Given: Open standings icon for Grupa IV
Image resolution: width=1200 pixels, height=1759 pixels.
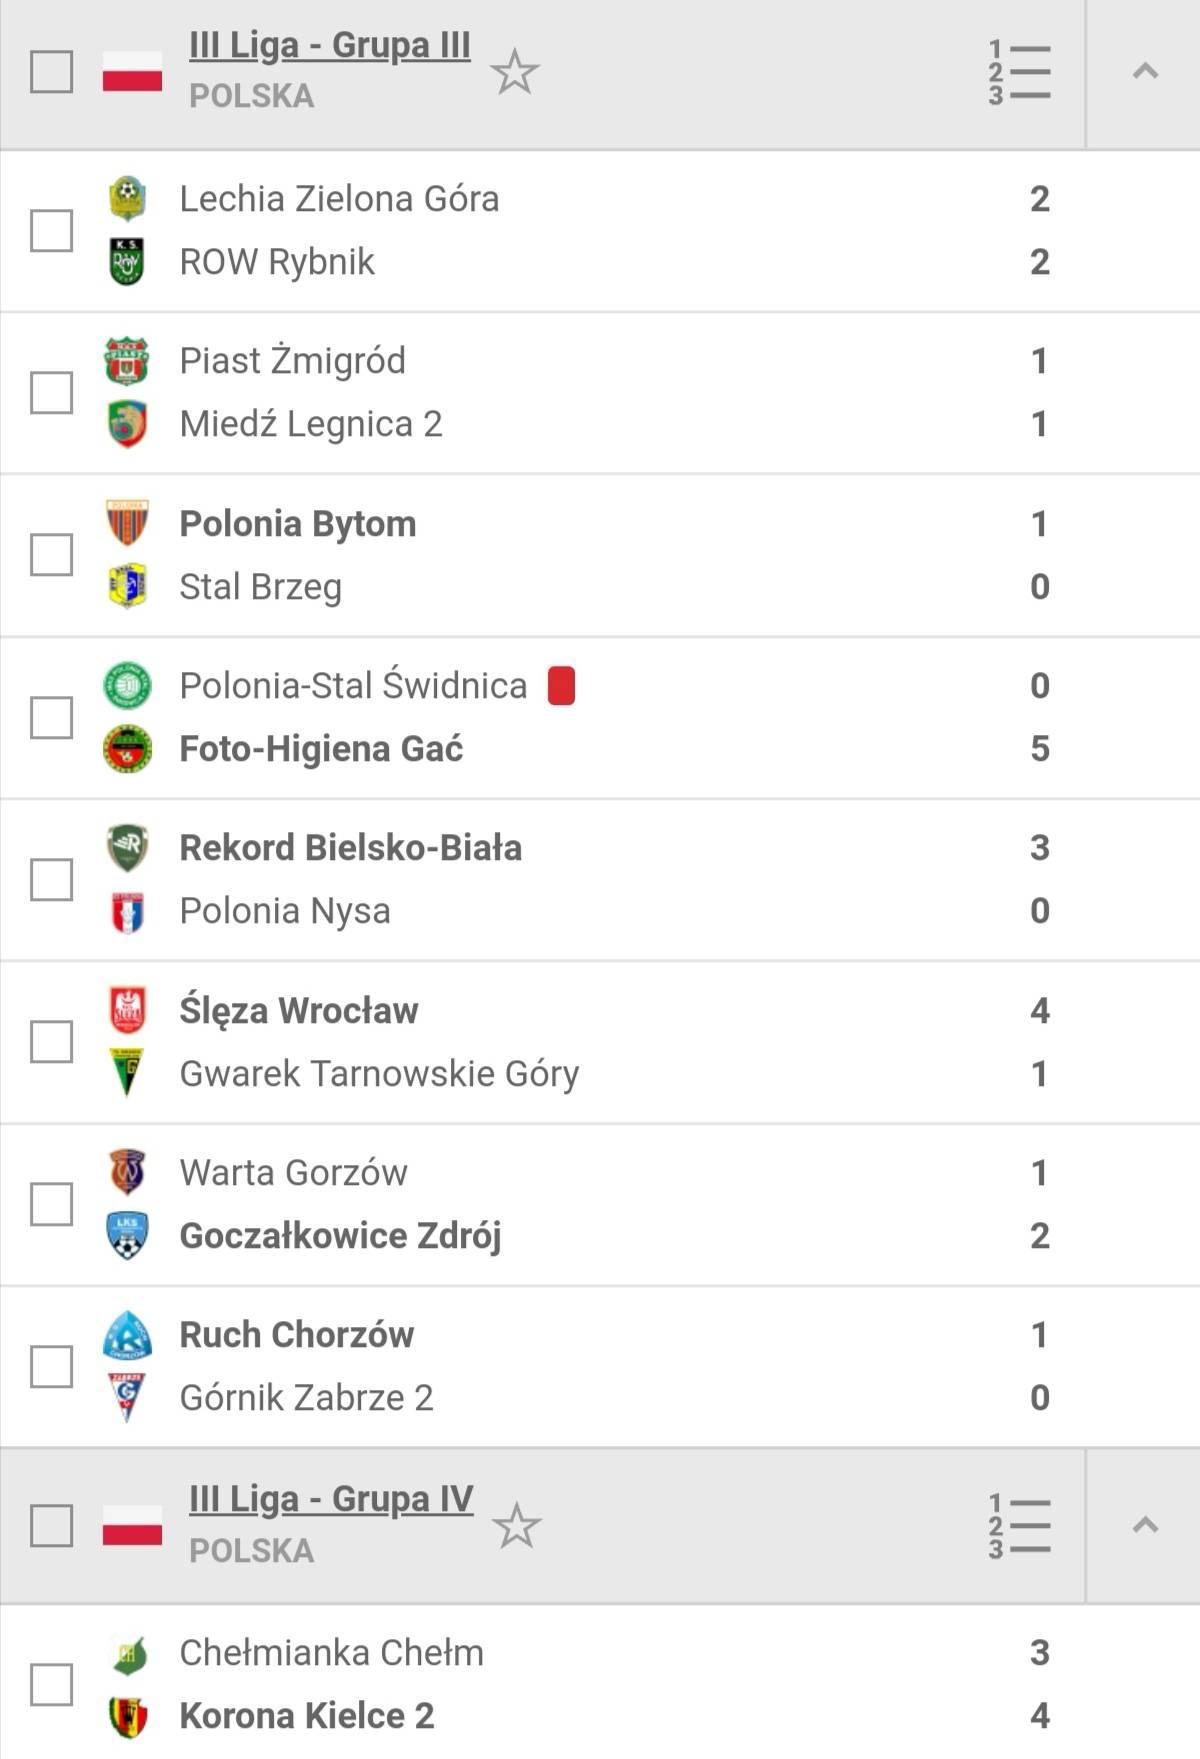Looking at the screenshot, I should point(1019,1526).
